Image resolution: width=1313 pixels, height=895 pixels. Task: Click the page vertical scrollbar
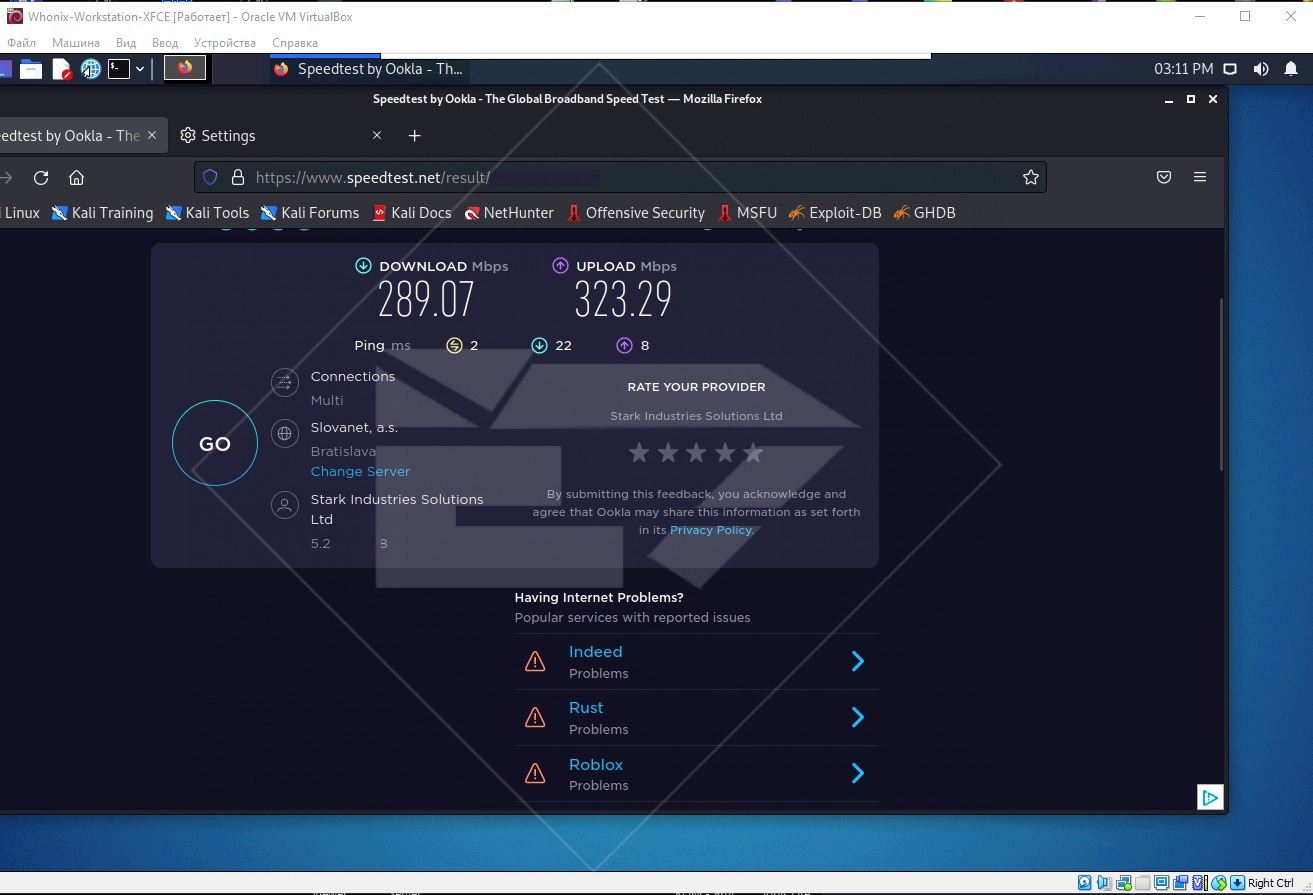(1221, 385)
